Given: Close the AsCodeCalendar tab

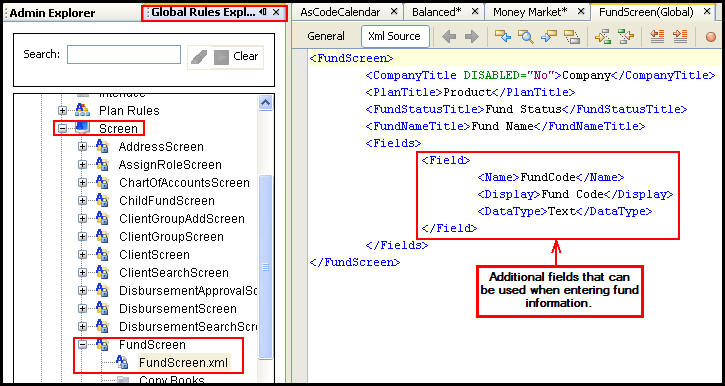Looking at the screenshot, I should pos(394,12).
